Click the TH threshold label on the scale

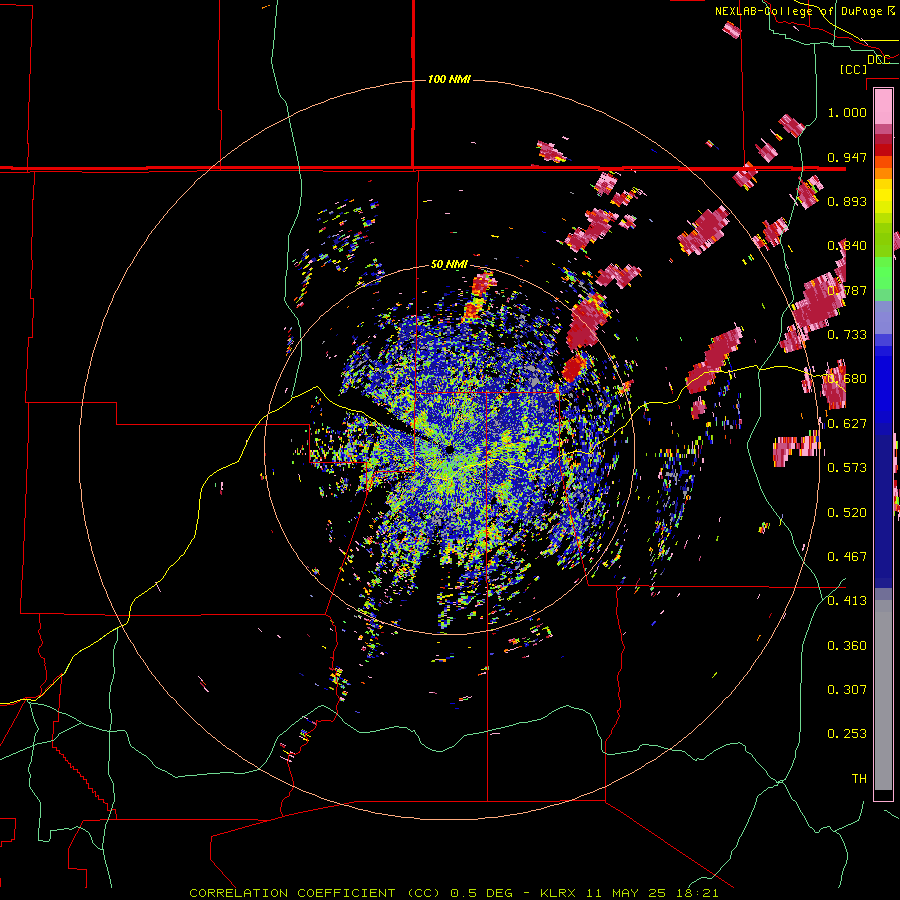pyautogui.click(x=859, y=779)
